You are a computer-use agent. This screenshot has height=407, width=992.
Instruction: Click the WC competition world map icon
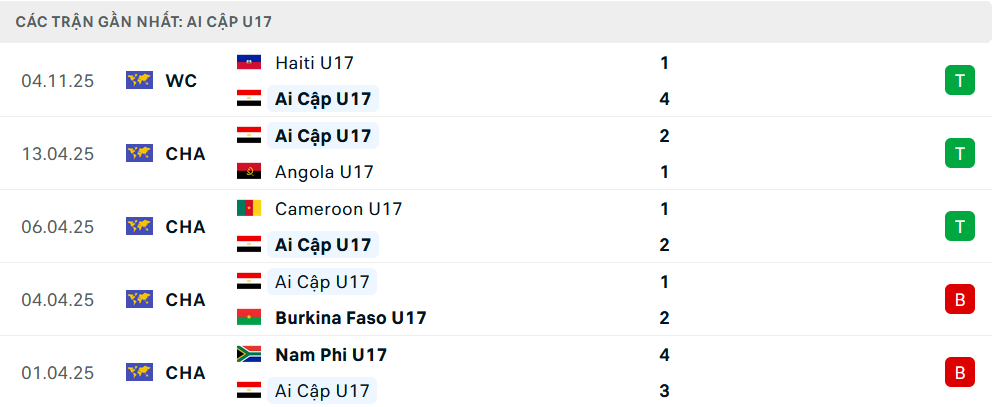point(139,81)
